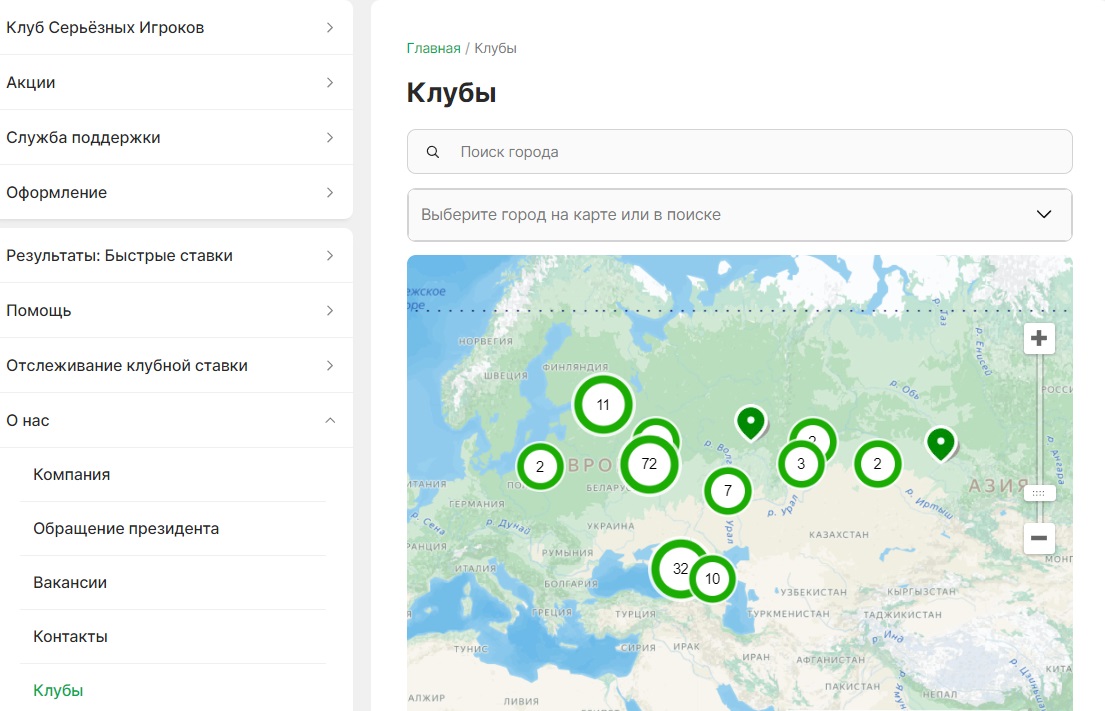Open Акции menu item
The height and width of the screenshot is (711, 1105).
pos(176,82)
